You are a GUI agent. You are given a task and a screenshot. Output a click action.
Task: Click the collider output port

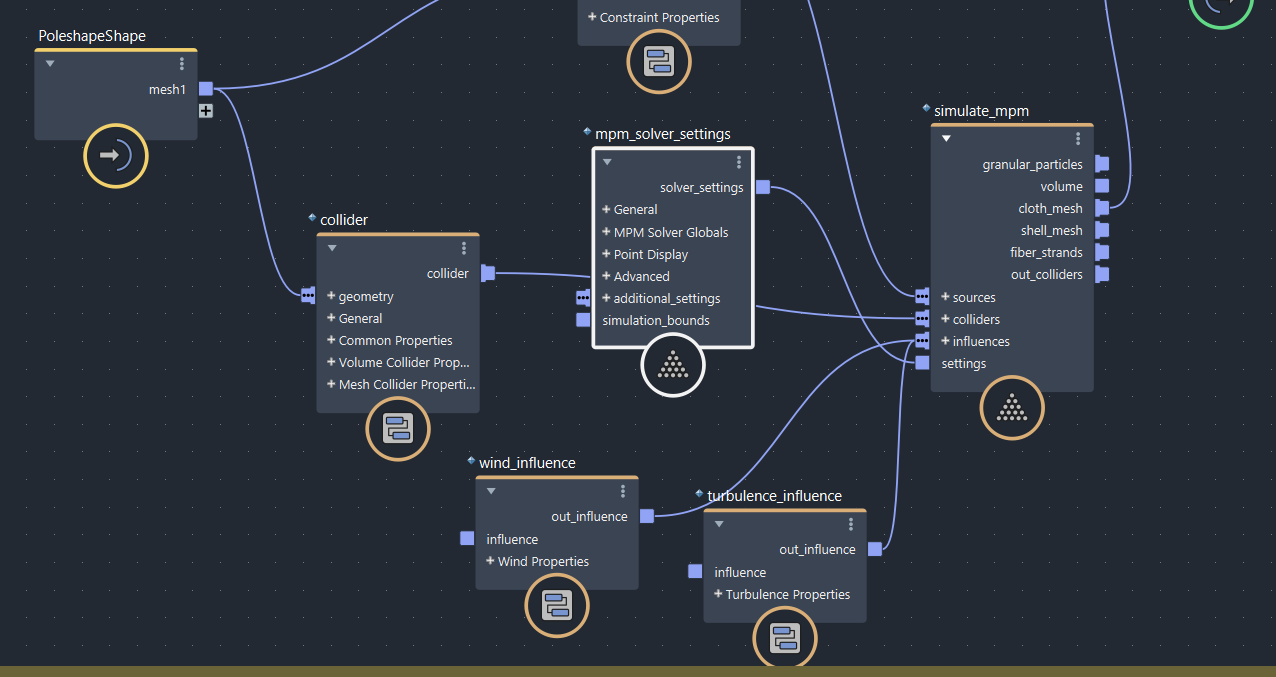(488, 273)
